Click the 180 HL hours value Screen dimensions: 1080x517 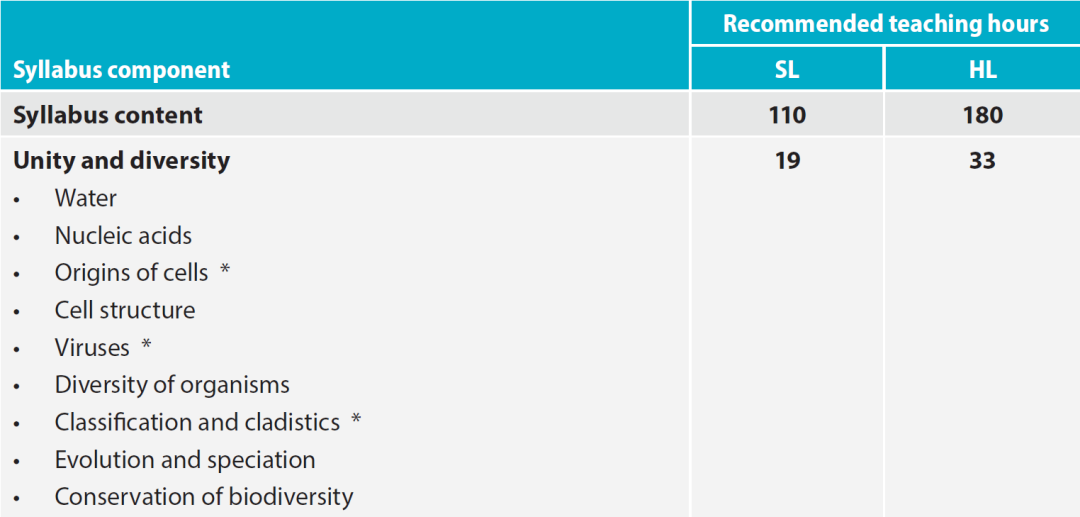click(x=983, y=115)
